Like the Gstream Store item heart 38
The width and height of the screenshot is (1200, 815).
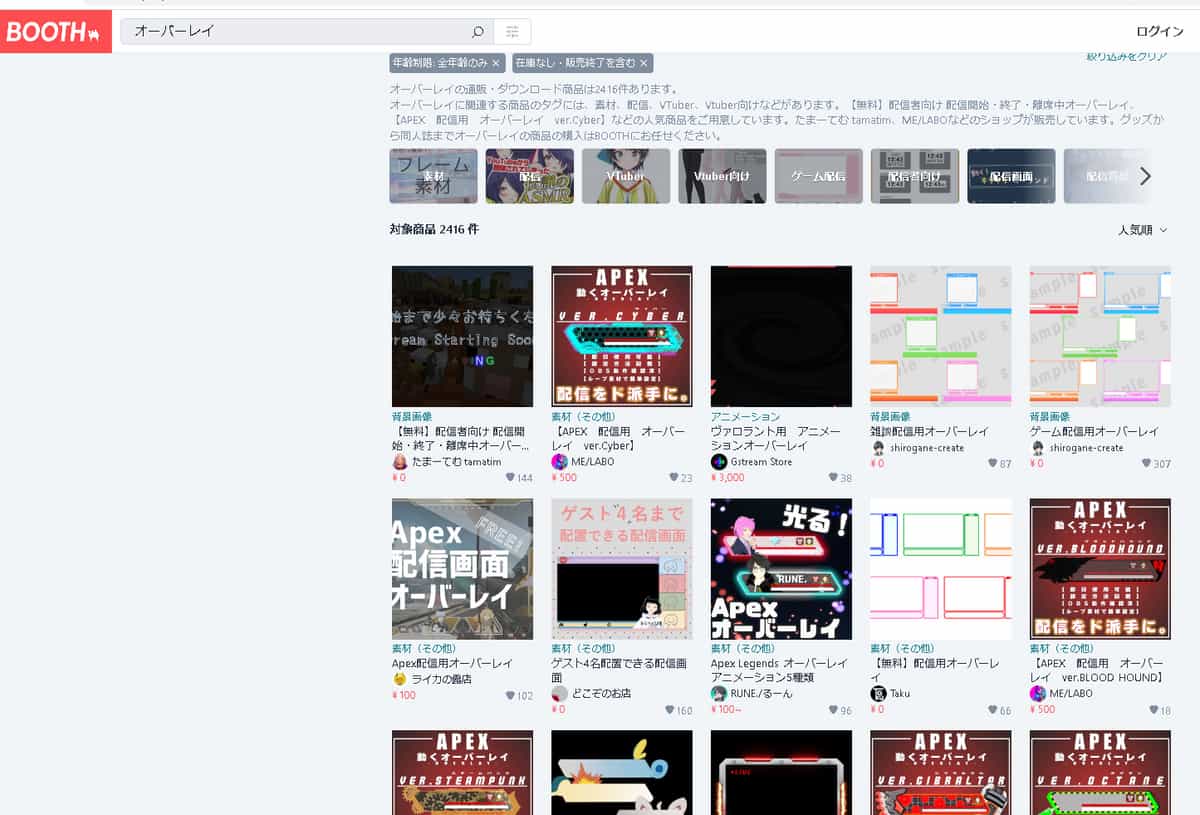coord(833,478)
